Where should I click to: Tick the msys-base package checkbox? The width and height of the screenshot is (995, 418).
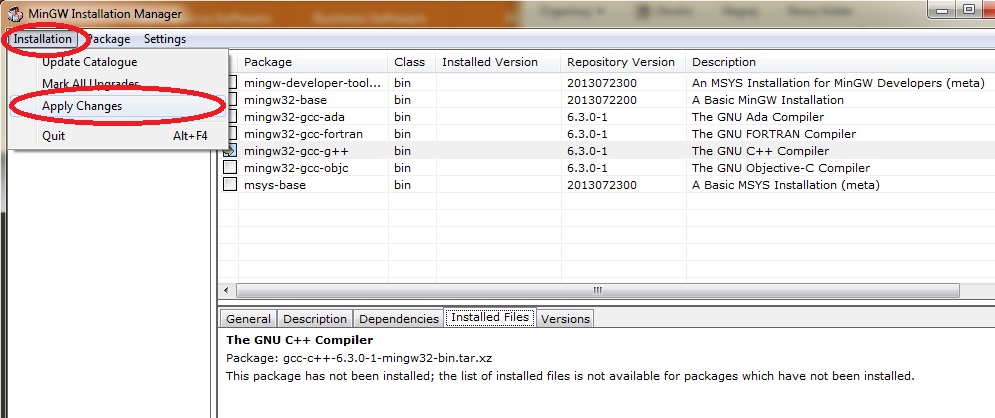point(231,185)
